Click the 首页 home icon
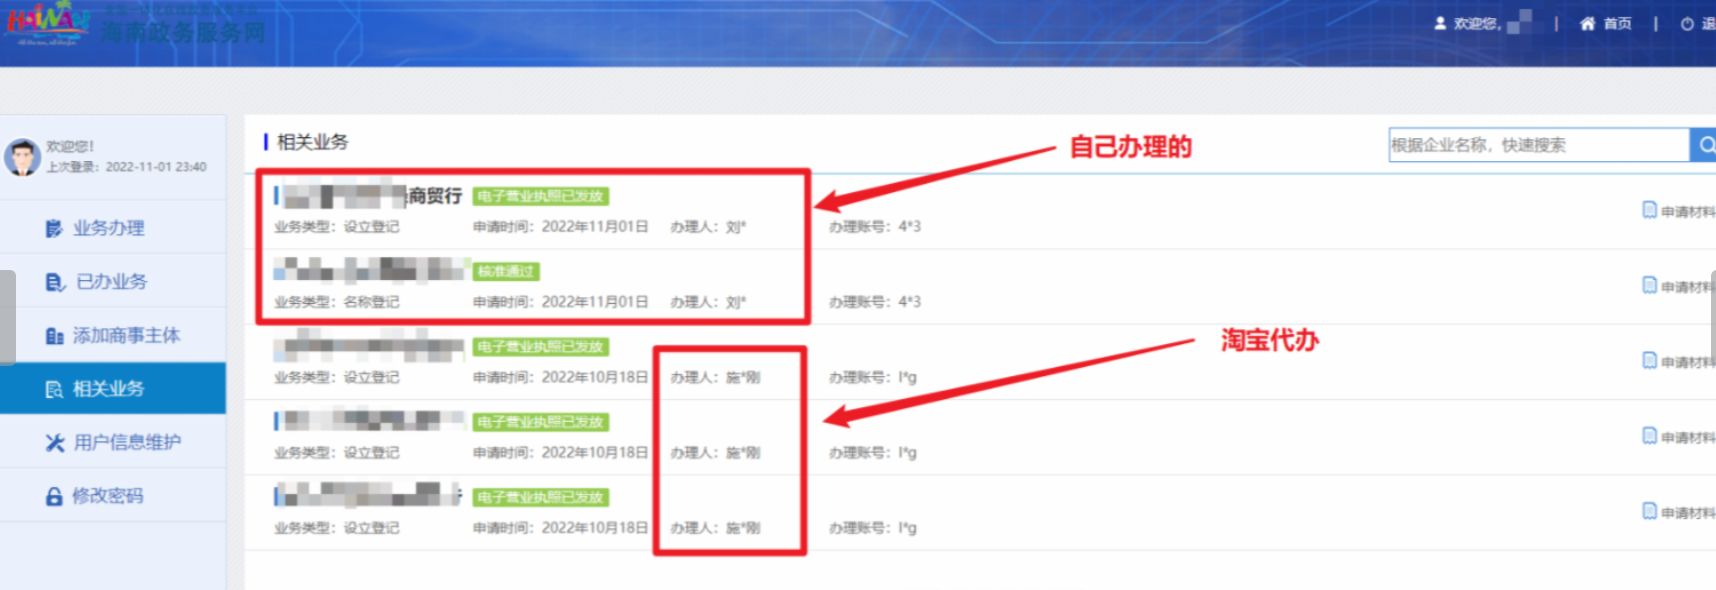This screenshot has height=590, width=1716. pos(1587,24)
